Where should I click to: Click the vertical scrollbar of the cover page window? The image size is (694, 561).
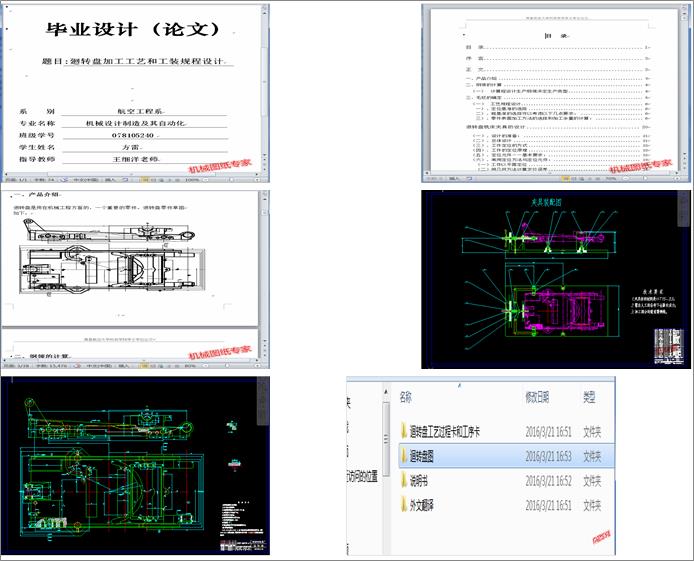[265, 84]
